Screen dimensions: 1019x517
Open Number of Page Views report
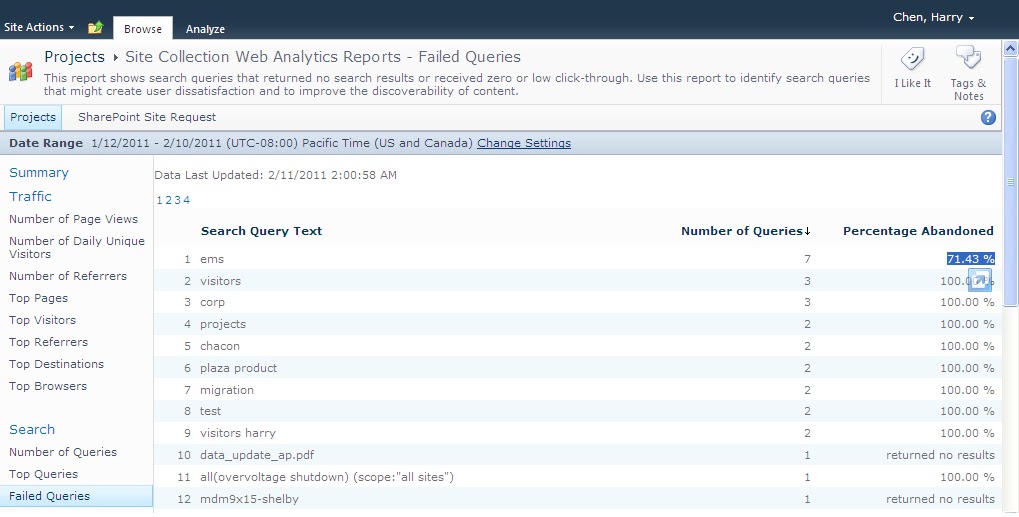(73, 220)
